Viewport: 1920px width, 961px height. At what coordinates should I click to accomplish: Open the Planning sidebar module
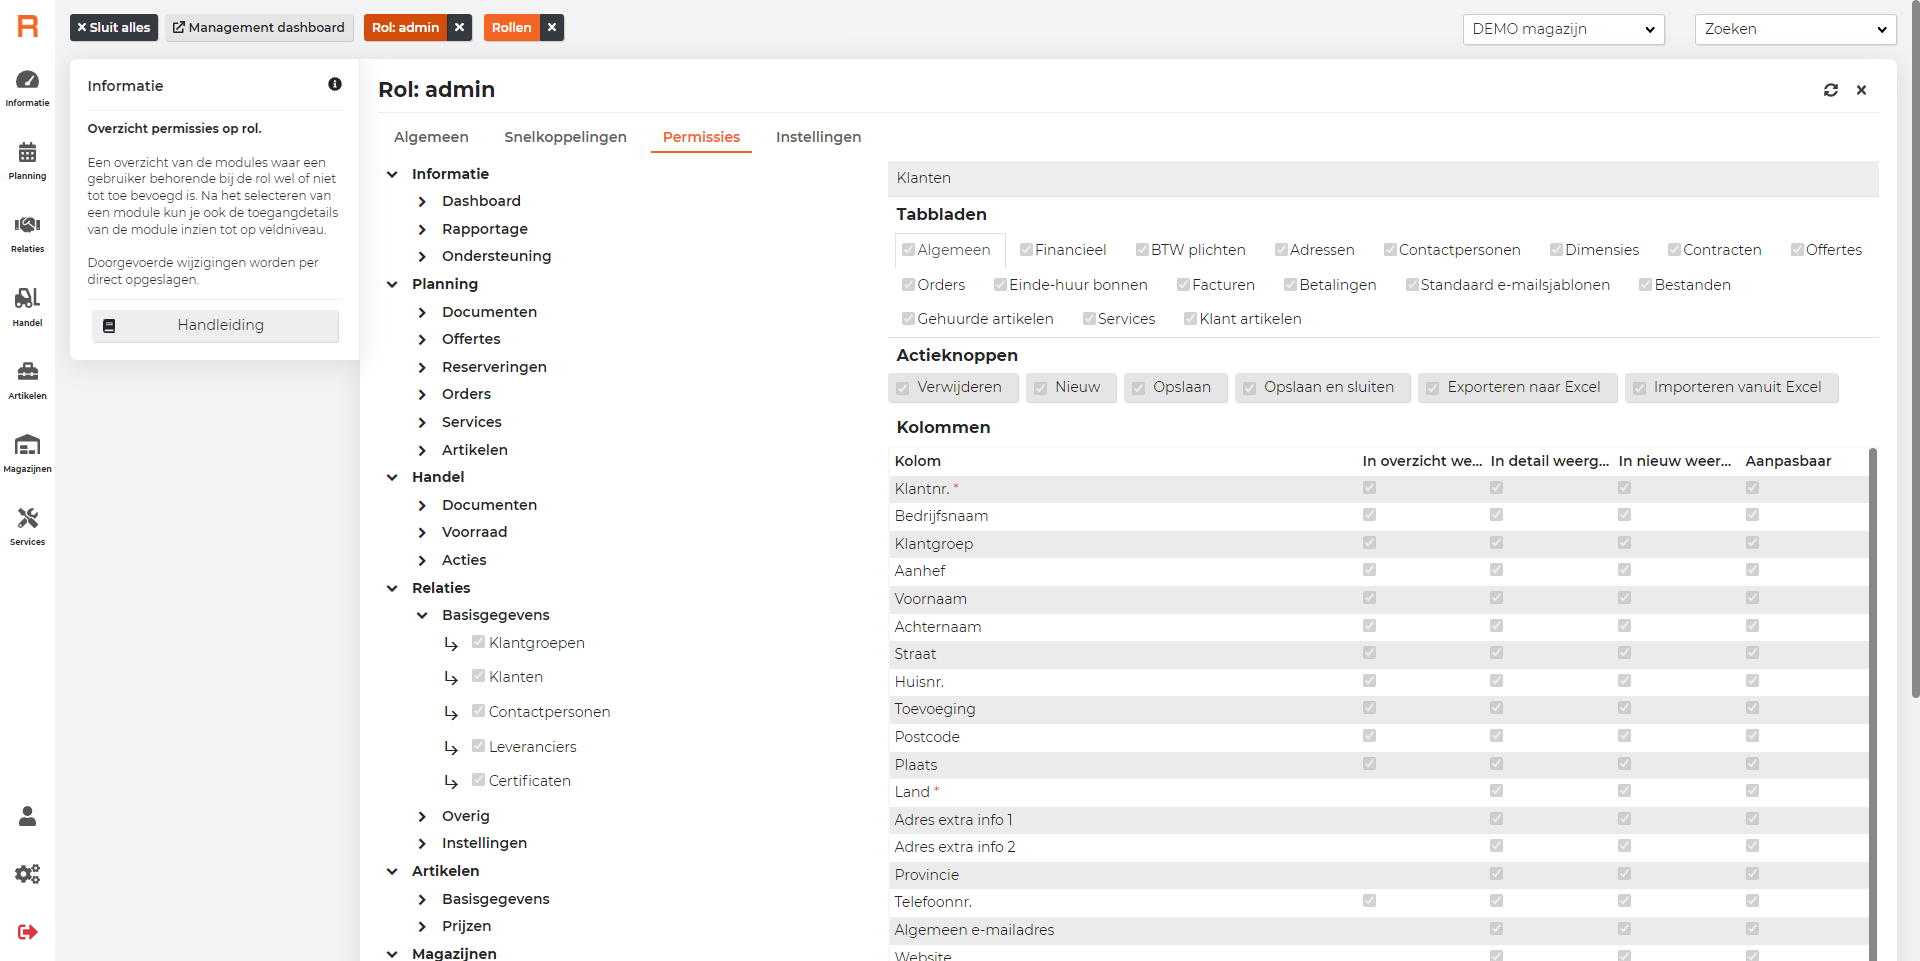(x=27, y=161)
